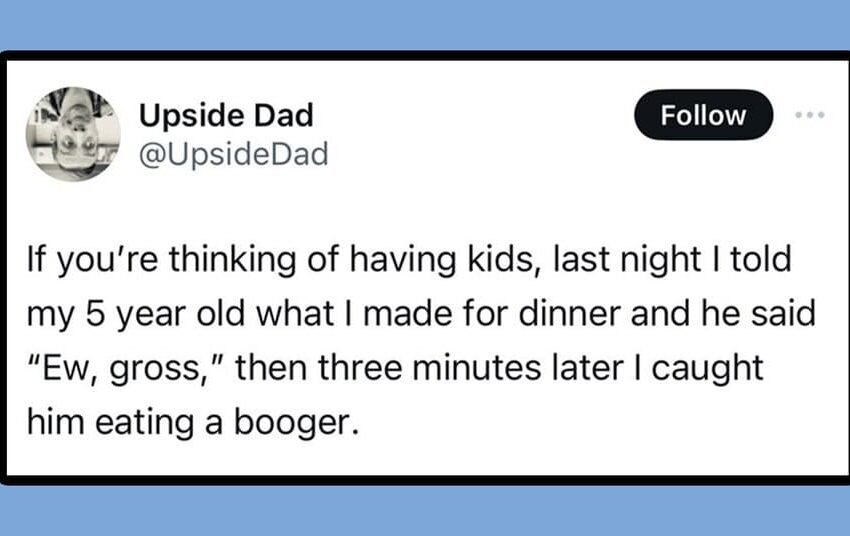Viewport: 850px width, 536px height.
Task: Click the word "caught" in the tweet
Action: pos(707,369)
